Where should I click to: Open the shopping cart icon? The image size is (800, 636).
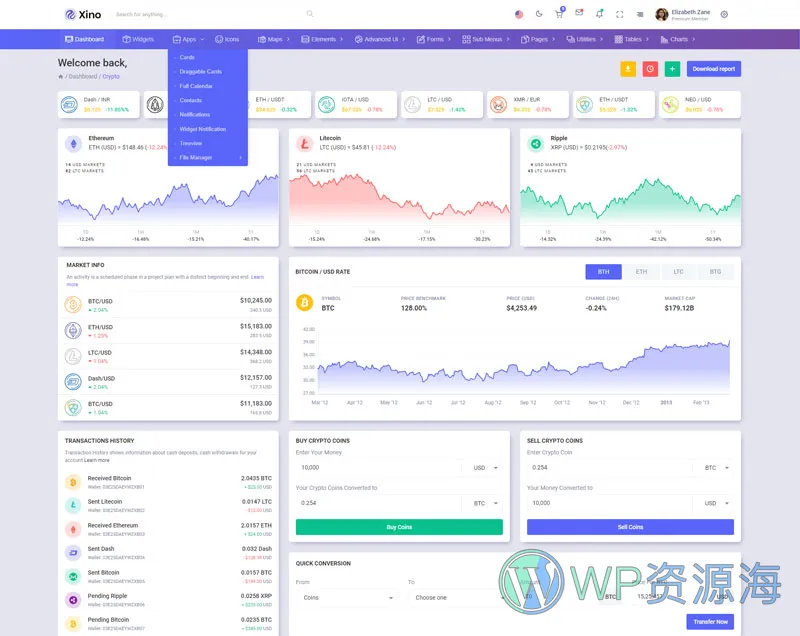(559, 14)
